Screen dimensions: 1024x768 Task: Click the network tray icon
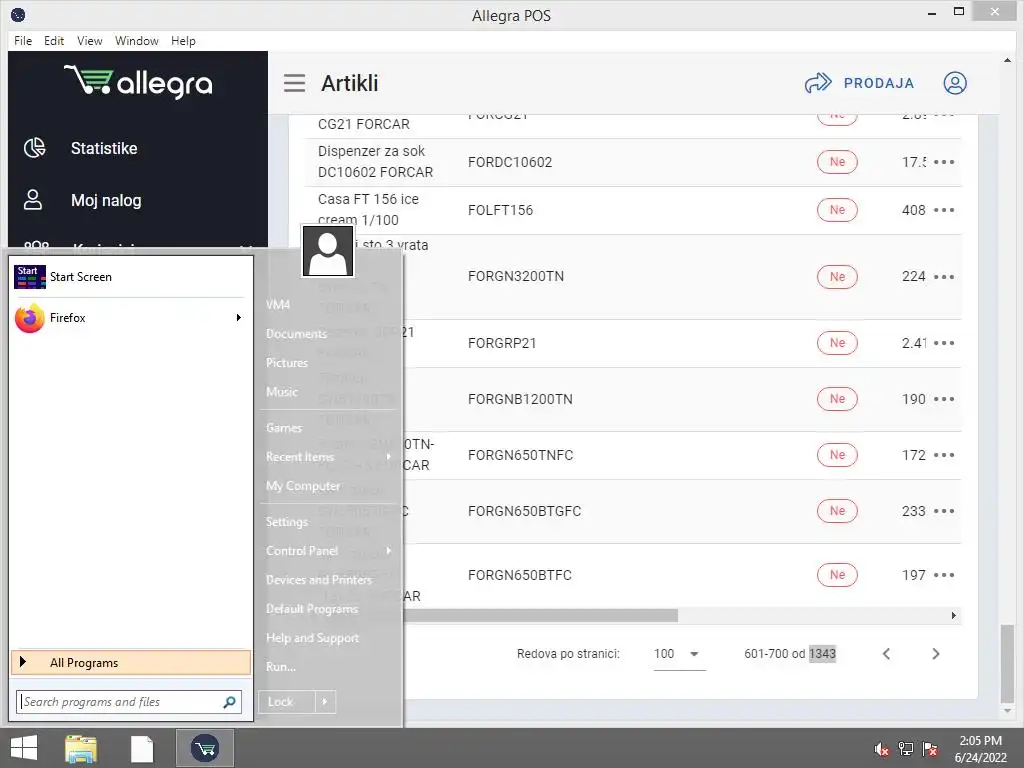click(x=906, y=749)
